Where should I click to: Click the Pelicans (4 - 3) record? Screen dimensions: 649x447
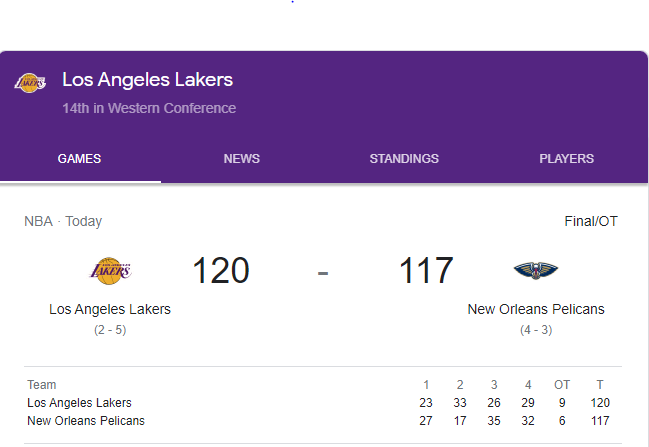coord(536,329)
